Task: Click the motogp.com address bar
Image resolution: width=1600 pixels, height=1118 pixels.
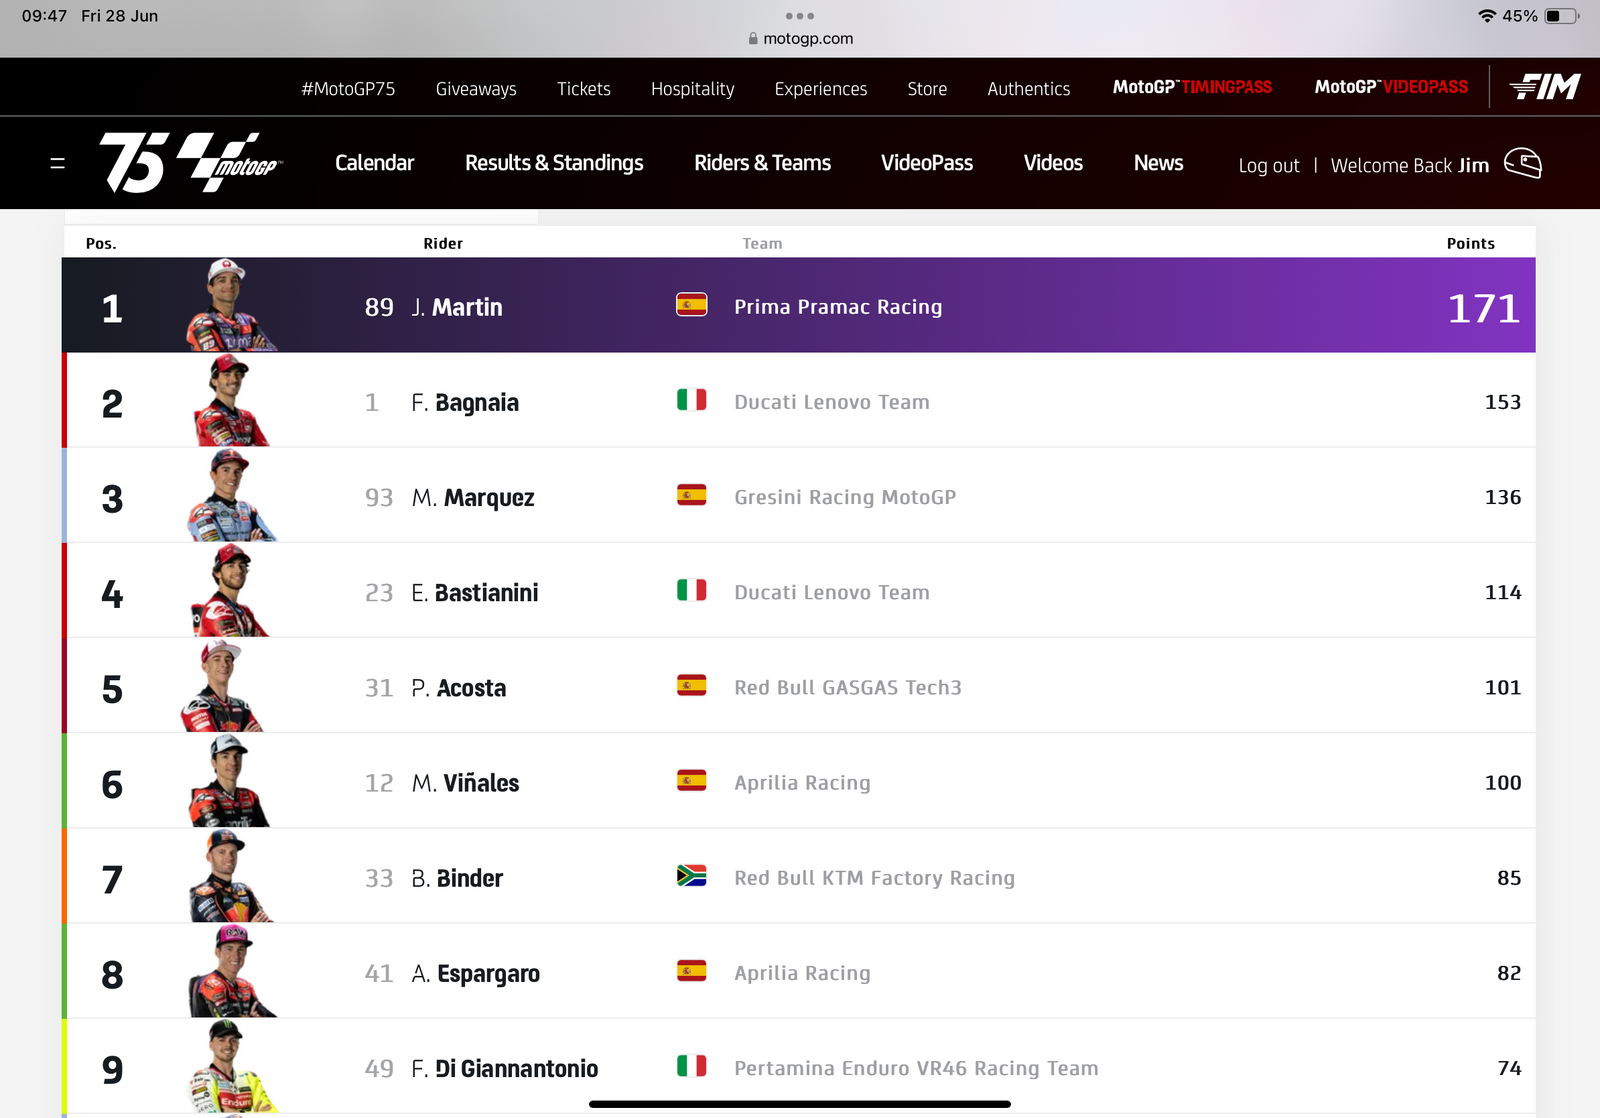Action: click(x=800, y=38)
